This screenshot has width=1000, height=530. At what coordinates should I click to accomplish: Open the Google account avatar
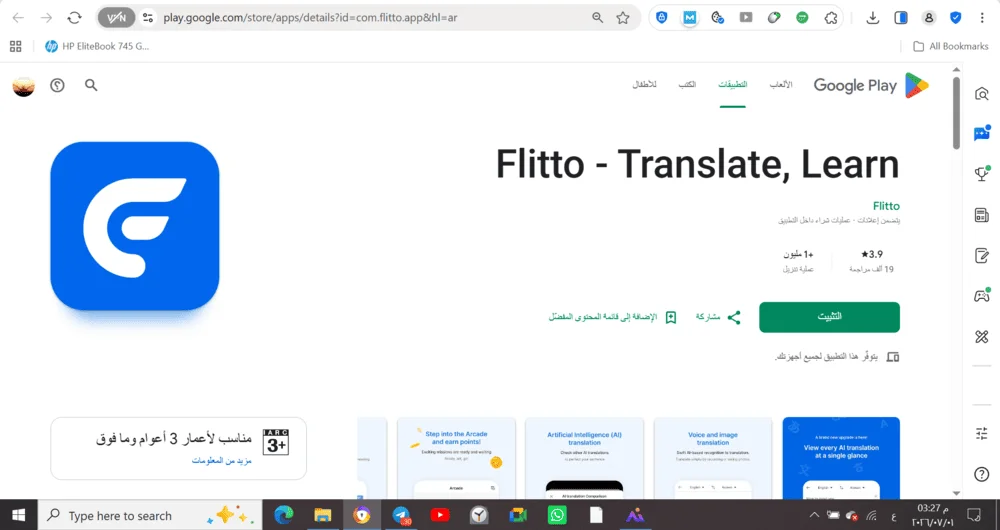point(24,85)
